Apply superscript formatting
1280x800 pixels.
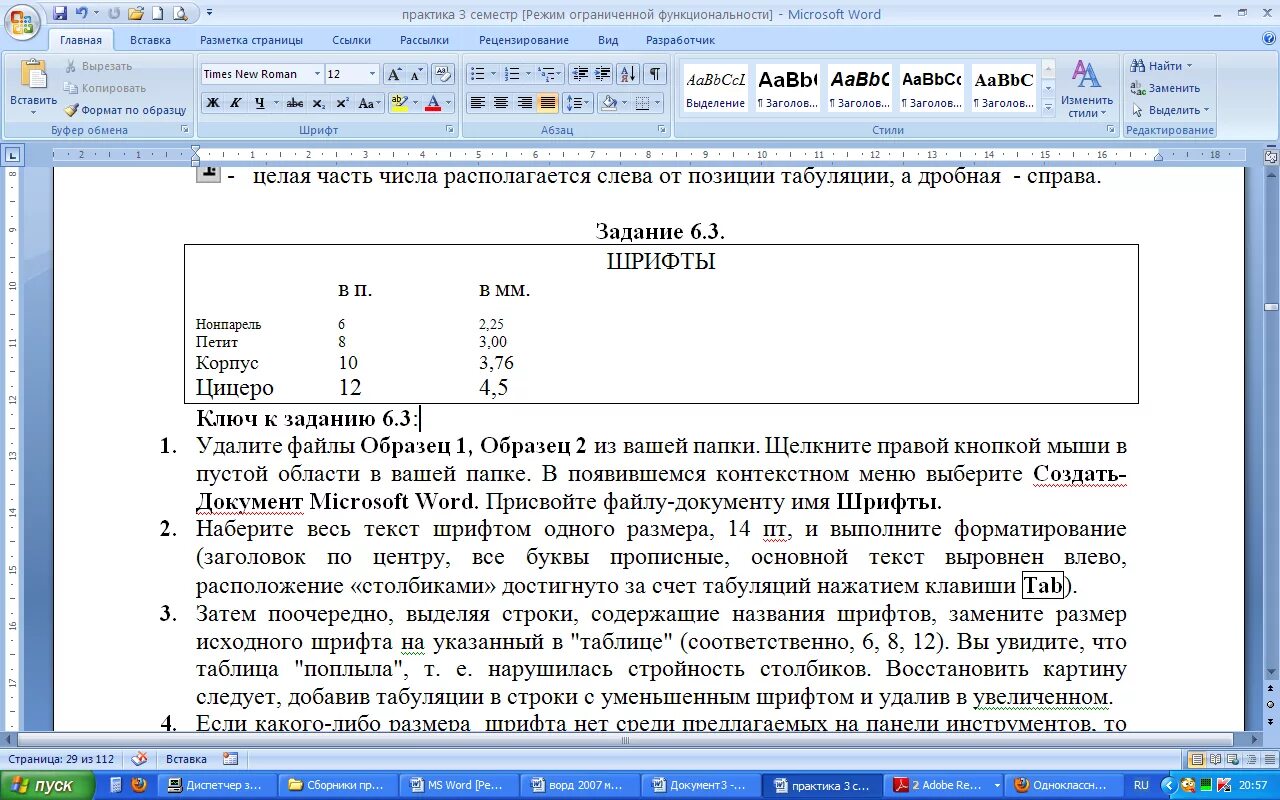pos(342,103)
